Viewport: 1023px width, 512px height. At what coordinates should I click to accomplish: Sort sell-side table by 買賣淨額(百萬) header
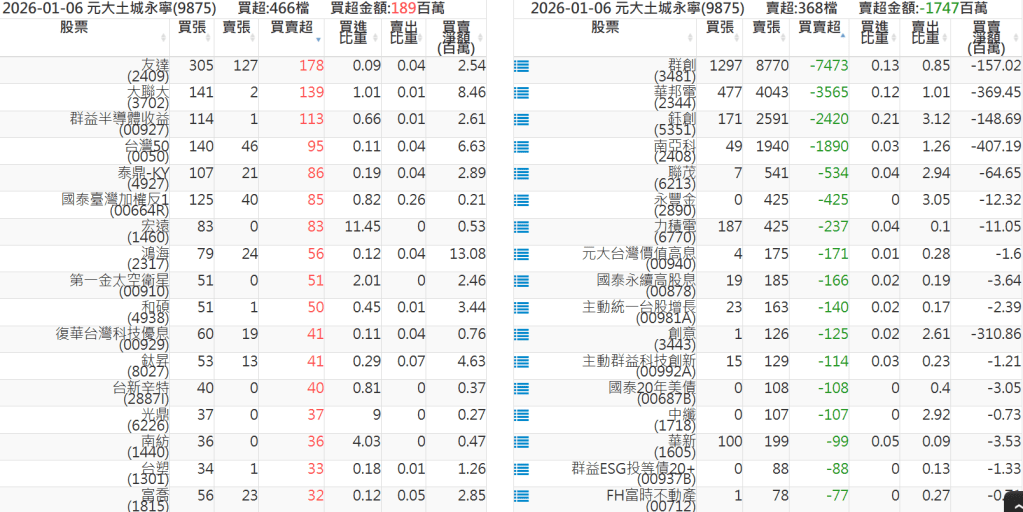pyautogui.click(x=986, y=37)
